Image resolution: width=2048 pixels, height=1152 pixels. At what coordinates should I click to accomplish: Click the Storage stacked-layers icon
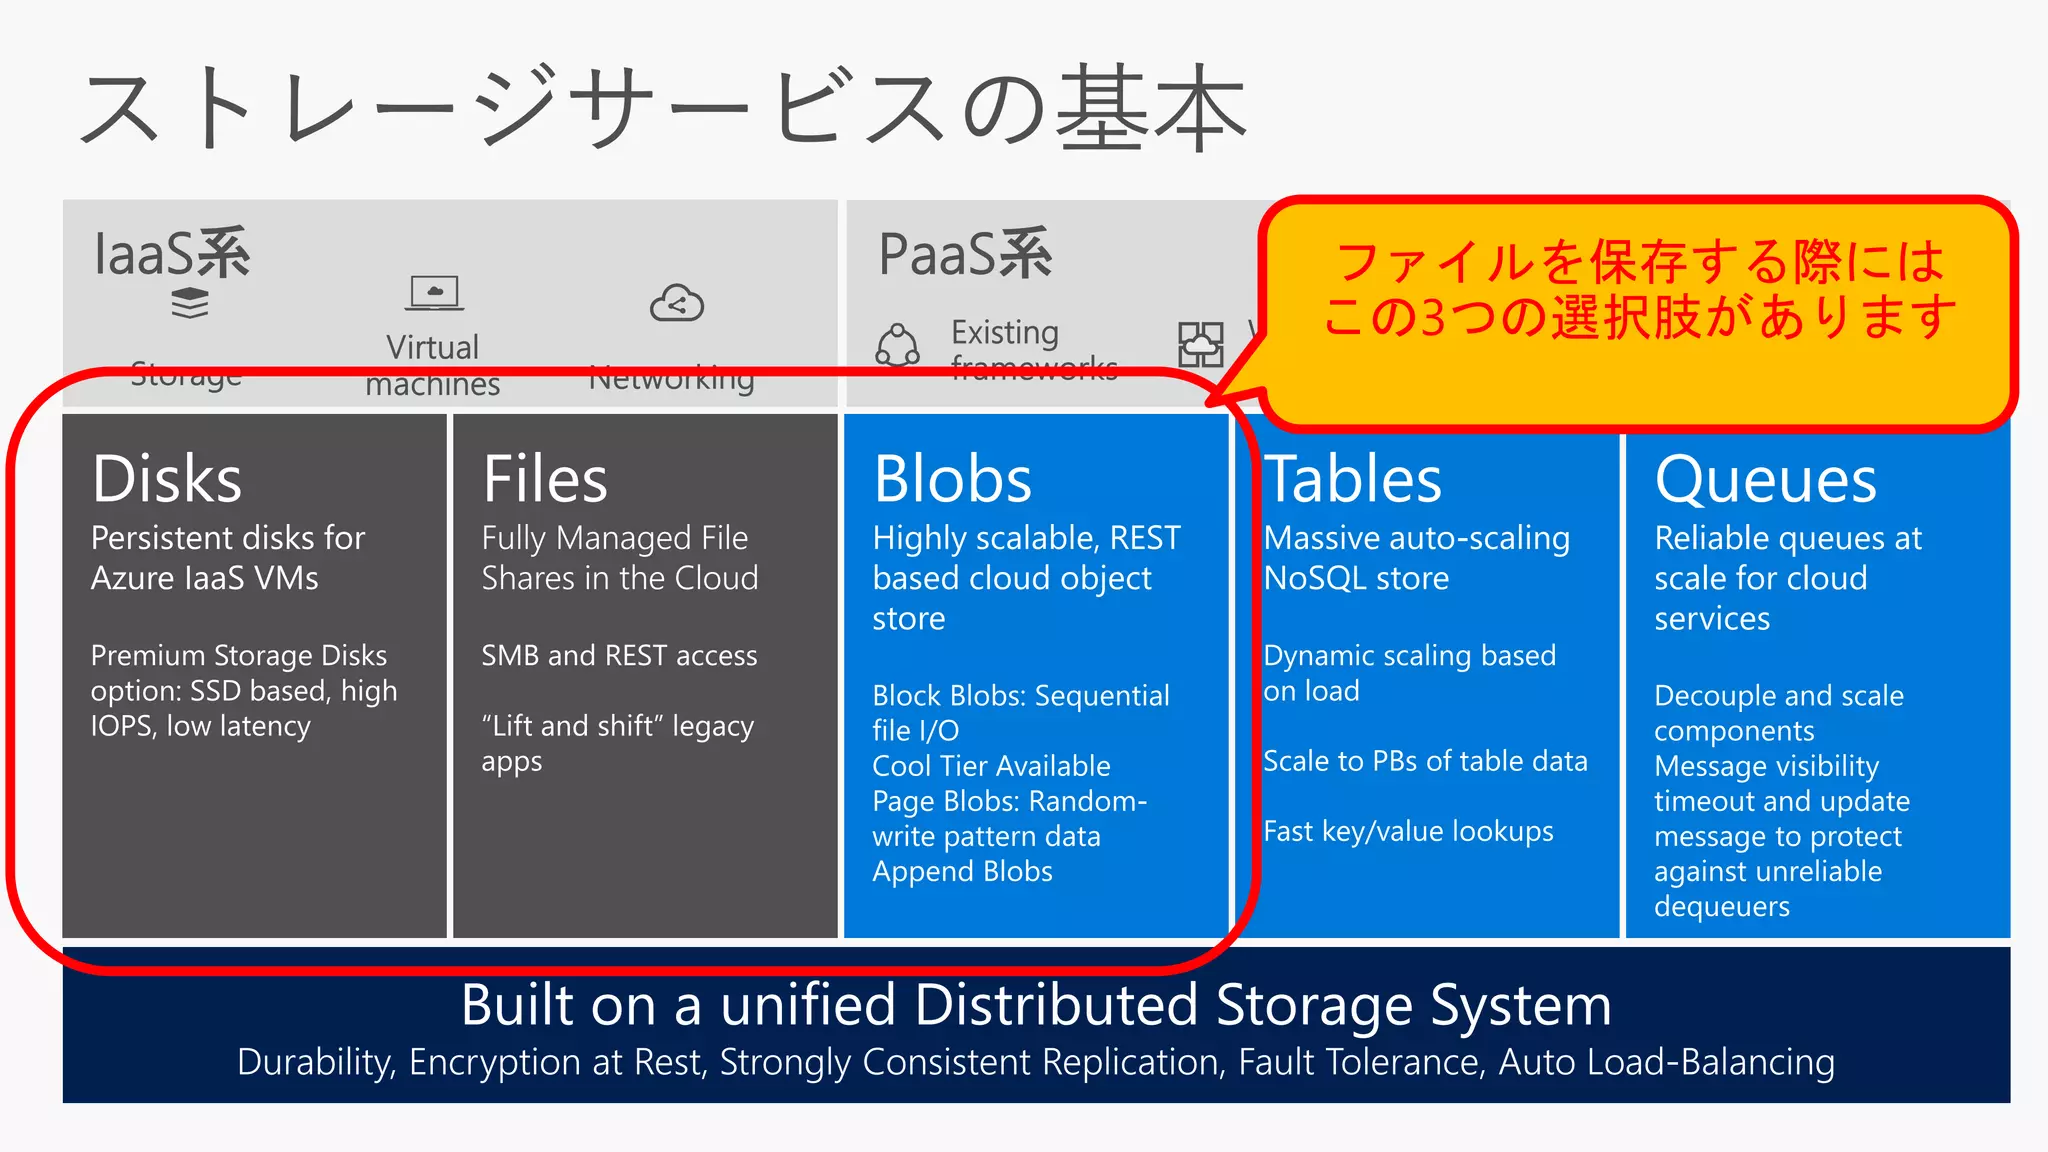tap(190, 303)
